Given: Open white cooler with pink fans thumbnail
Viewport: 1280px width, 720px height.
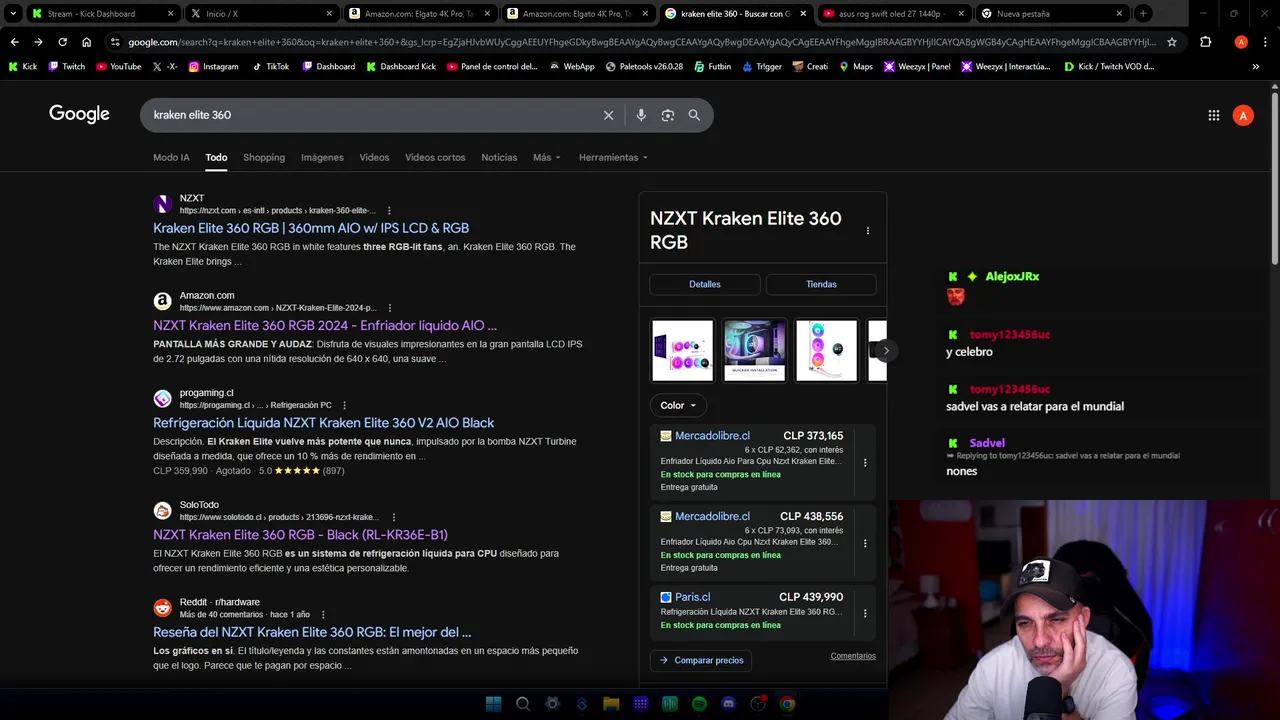Looking at the screenshot, I should pos(827,350).
